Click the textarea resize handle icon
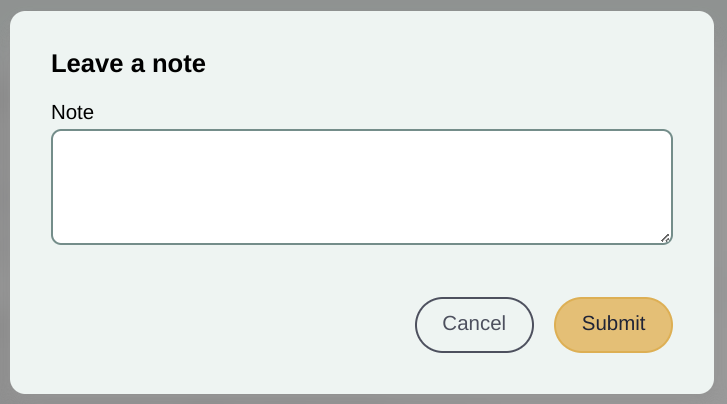 [x=665, y=238]
